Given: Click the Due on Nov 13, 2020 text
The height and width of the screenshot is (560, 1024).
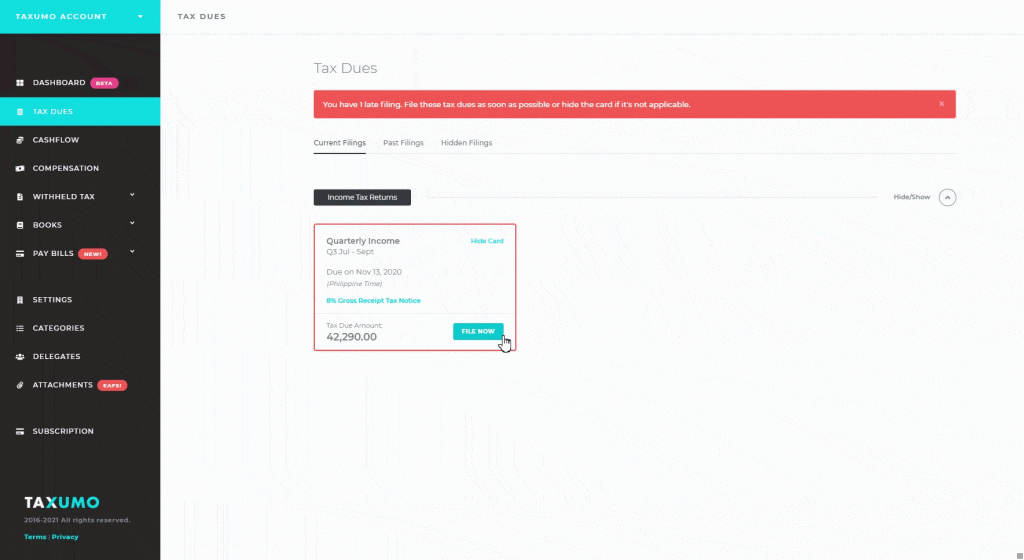Looking at the screenshot, I should tap(364, 272).
